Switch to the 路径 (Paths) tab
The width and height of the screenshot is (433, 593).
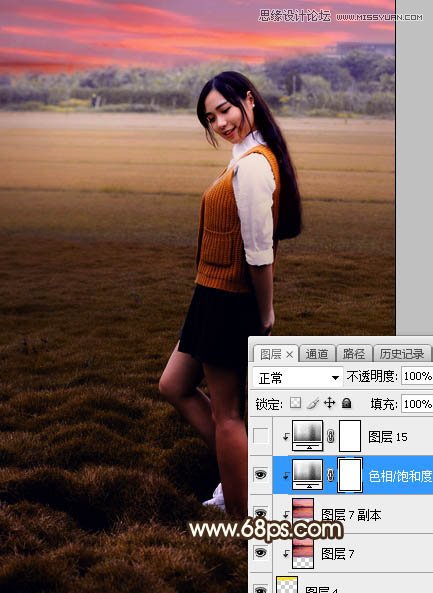click(x=354, y=354)
